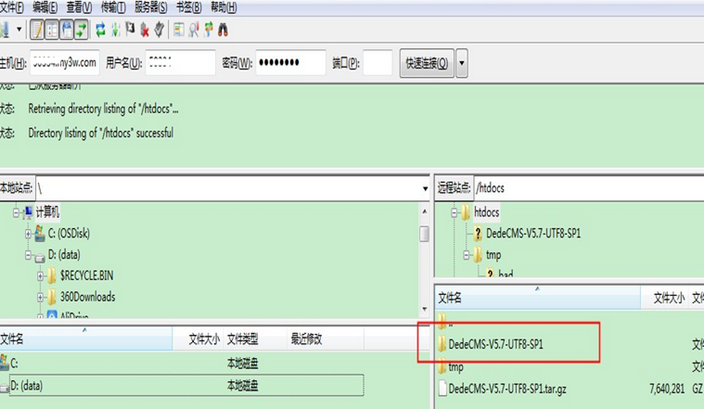The image size is (704, 409).
Task: Select C: (OSDisk) in local tree
Action: [x=69, y=233]
